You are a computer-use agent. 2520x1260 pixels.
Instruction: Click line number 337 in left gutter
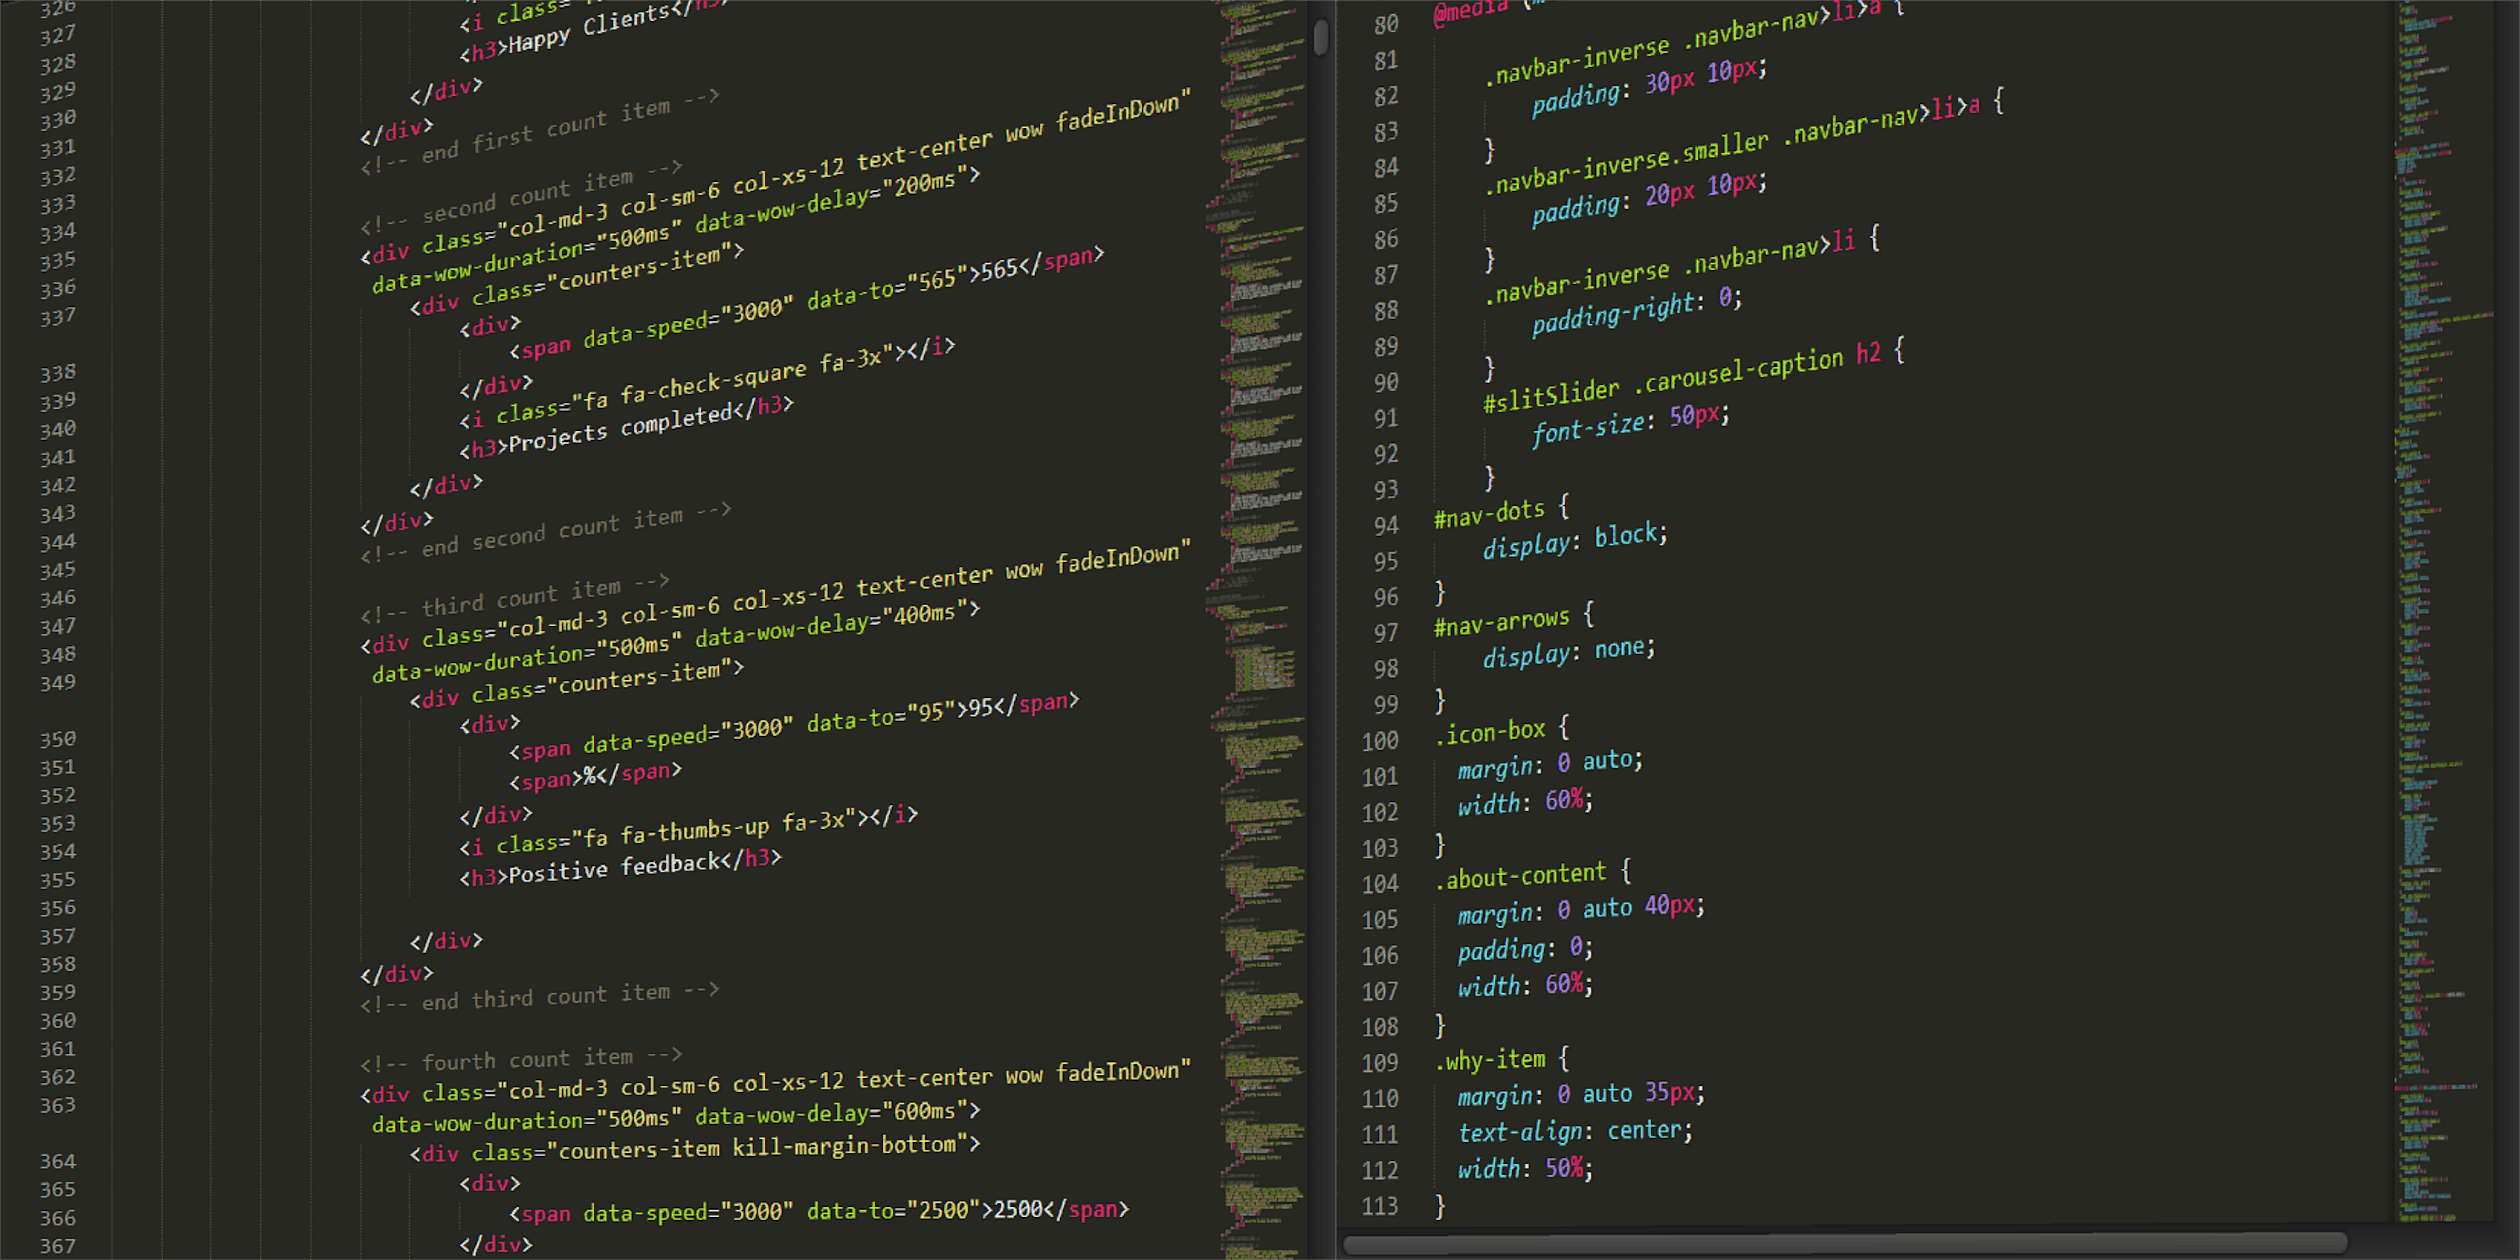tap(57, 317)
